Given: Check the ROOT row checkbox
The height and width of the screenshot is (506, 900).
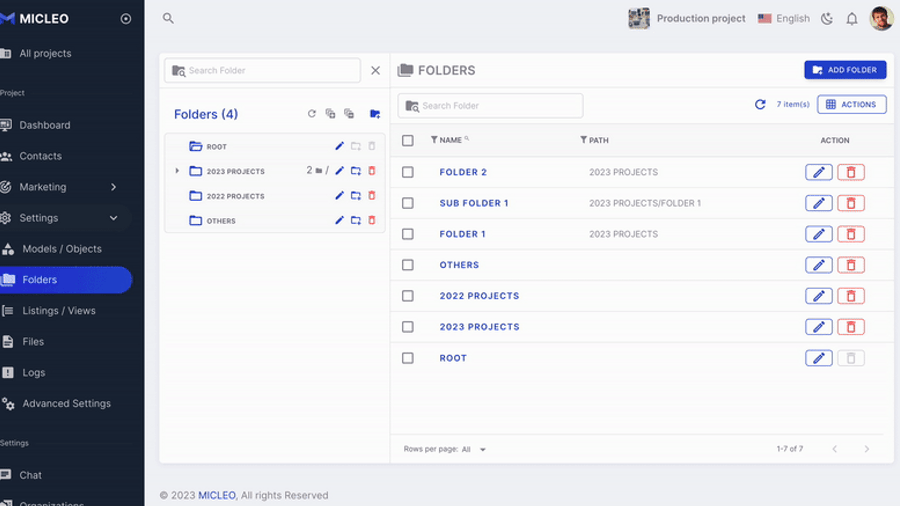Looking at the screenshot, I should click(x=408, y=358).
